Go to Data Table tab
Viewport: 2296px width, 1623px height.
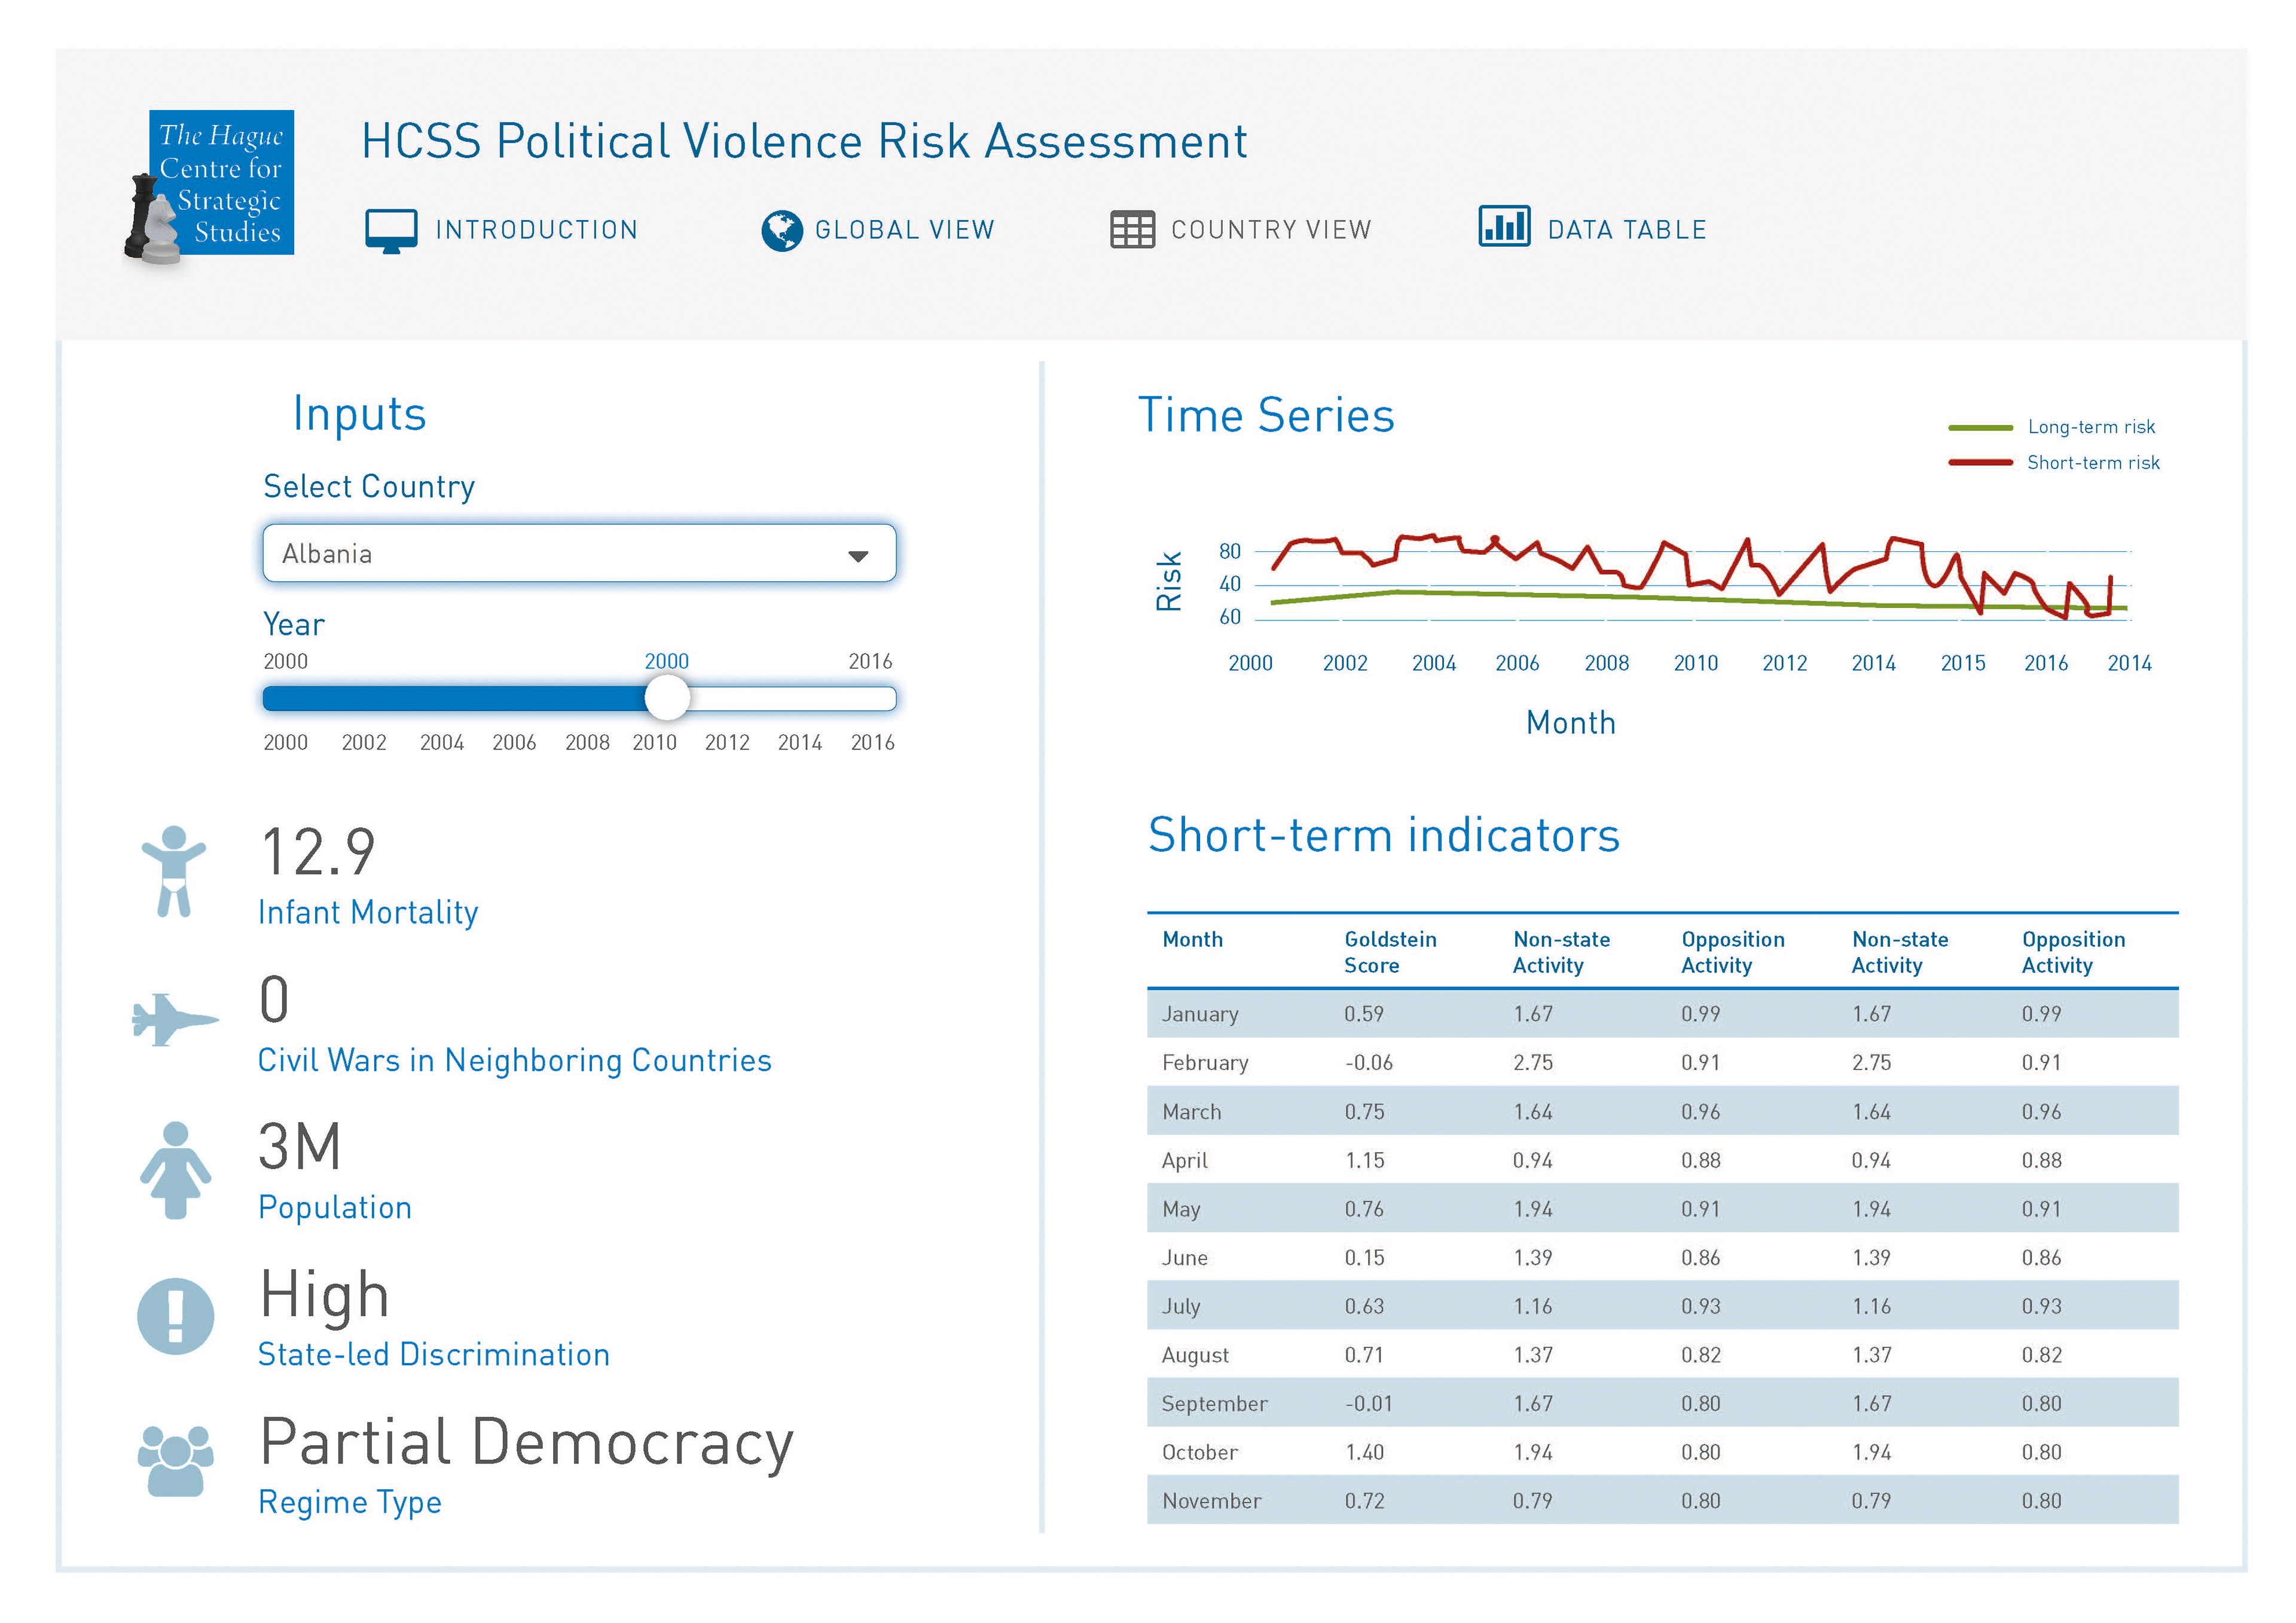(x=1626, y=231)
